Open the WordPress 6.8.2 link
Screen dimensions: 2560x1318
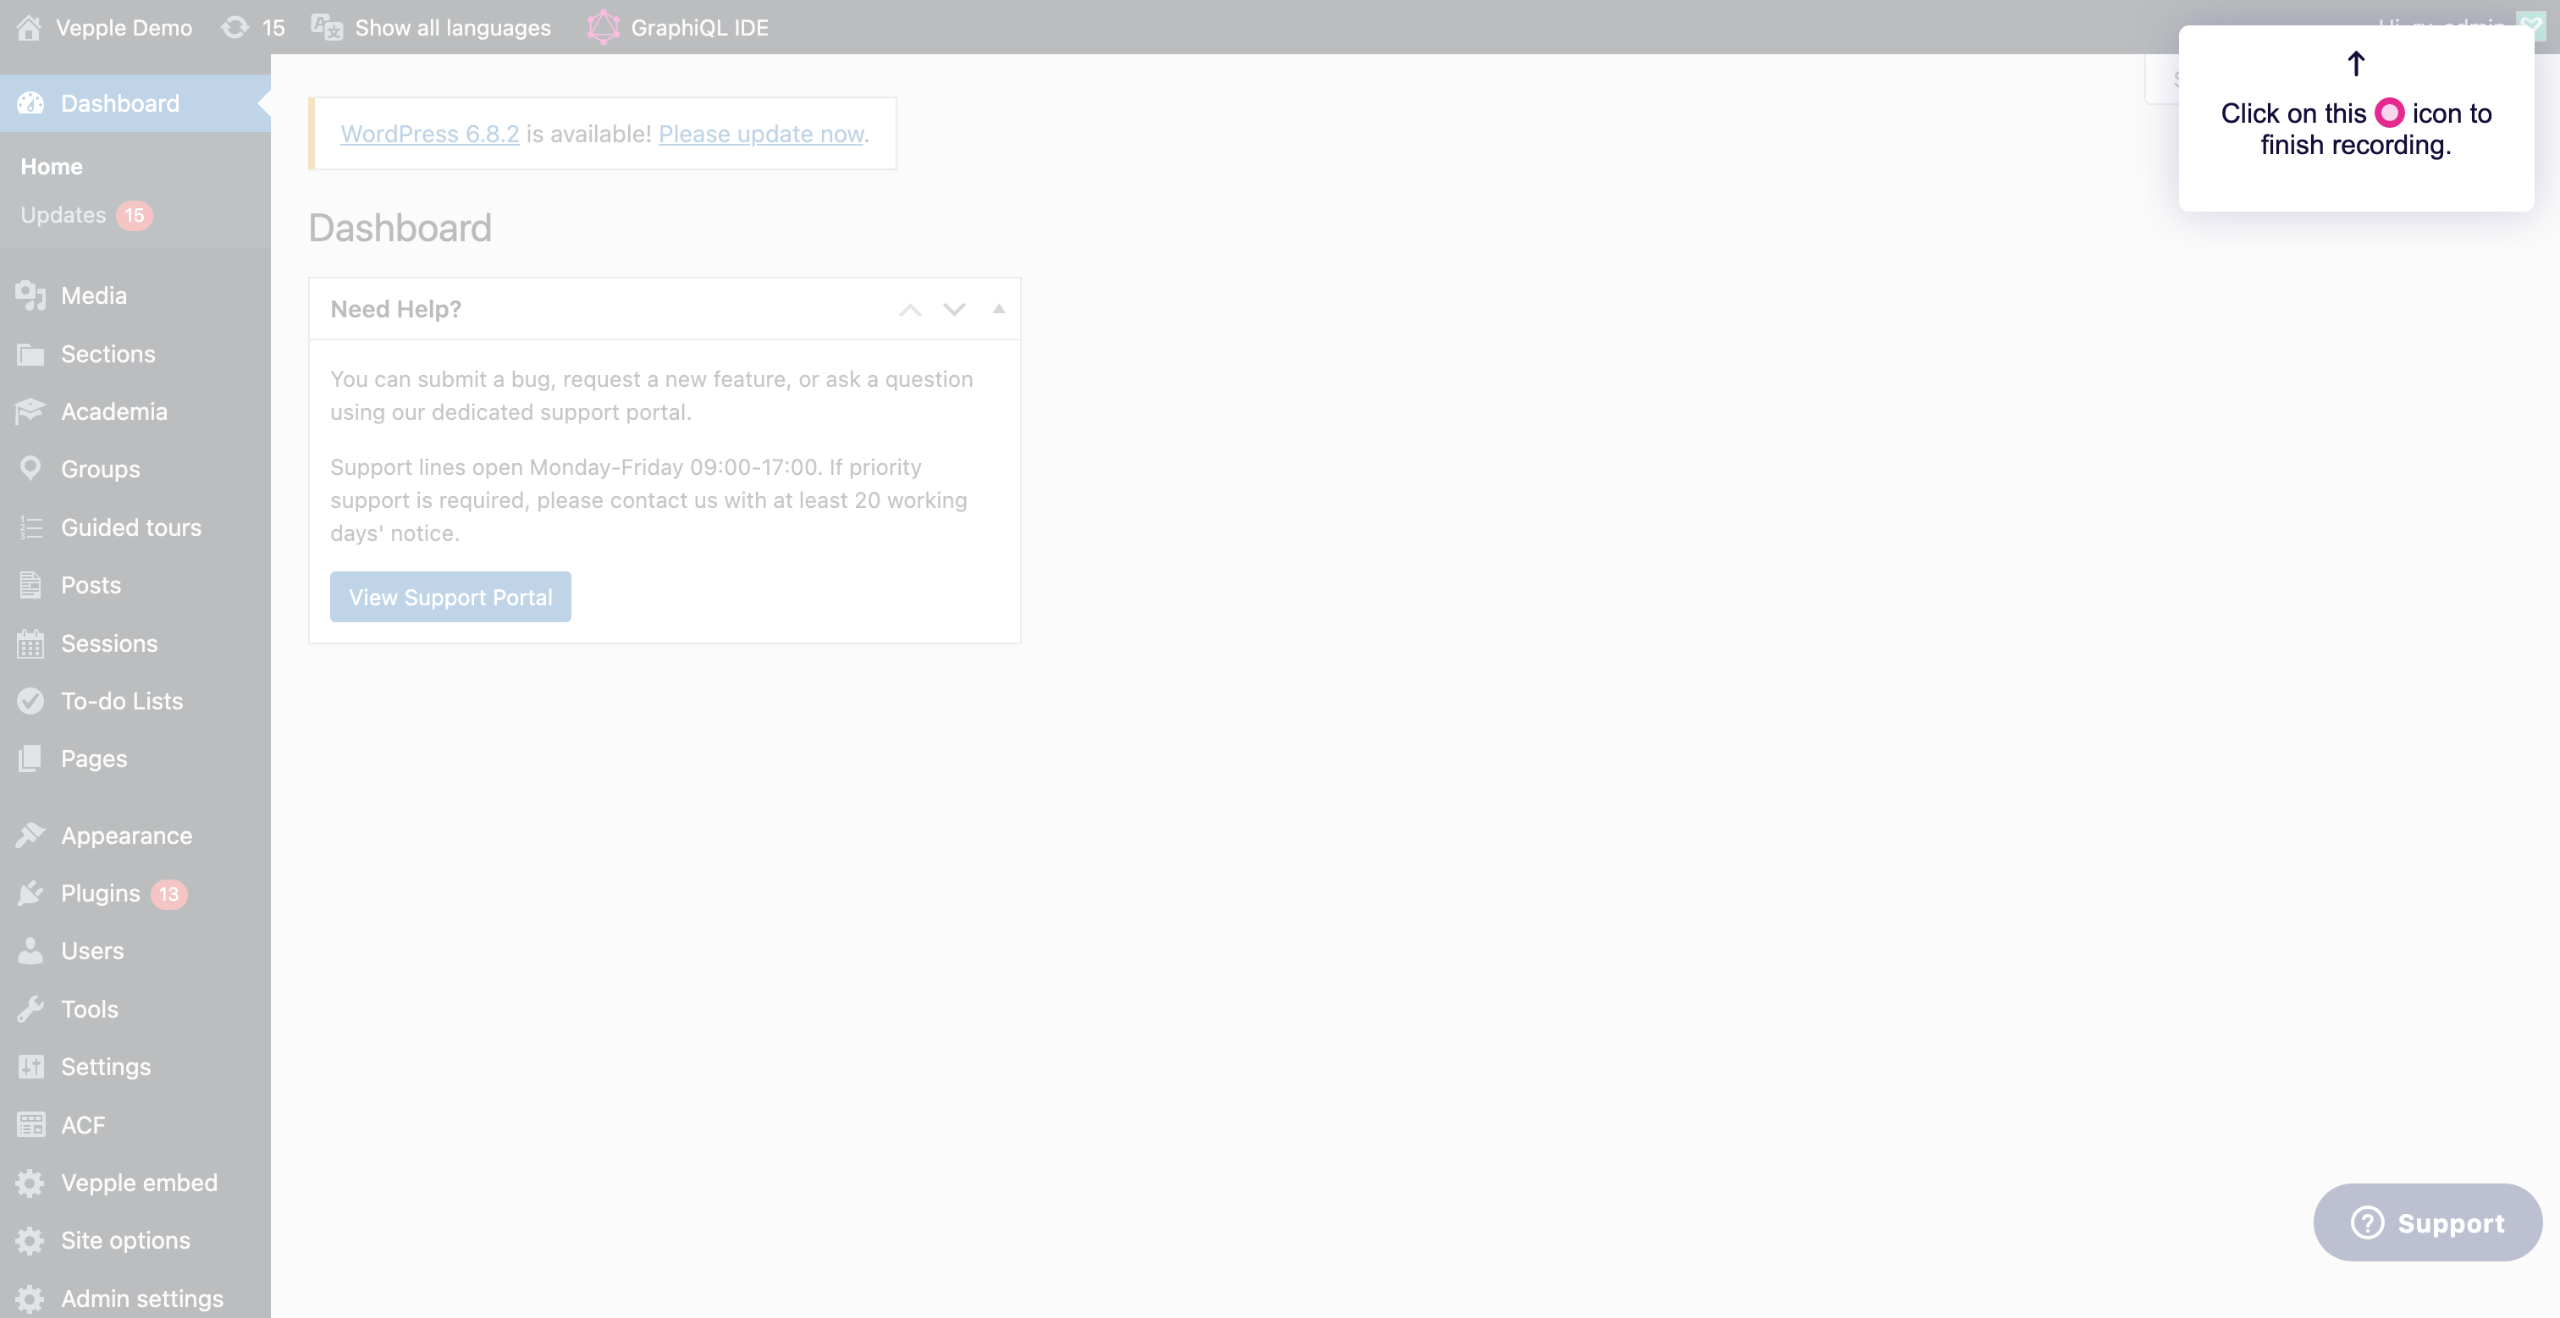(x=430, y=134)
